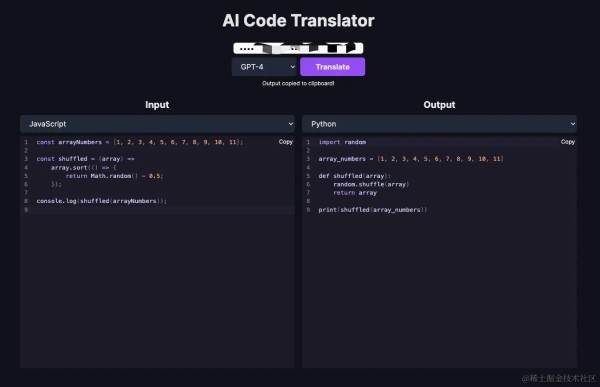Expand the JavaScript input language dropdown
The height and width of the screenshot is (387, 600).
pos(157,124)
